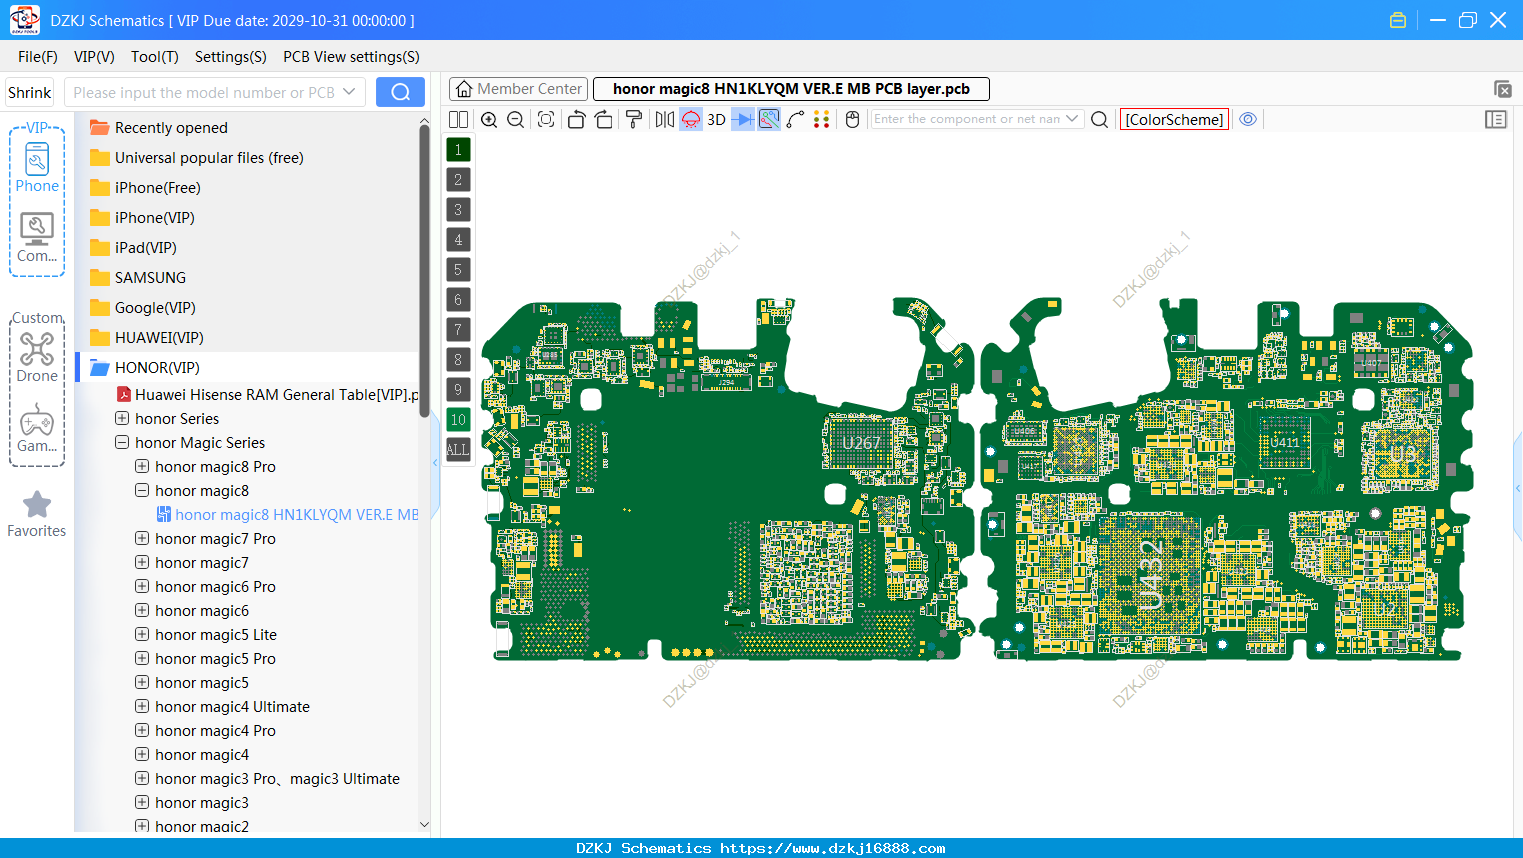Switch to 3D view
The width and height of the screenshot is (1523, 858).
pos(716,119)
